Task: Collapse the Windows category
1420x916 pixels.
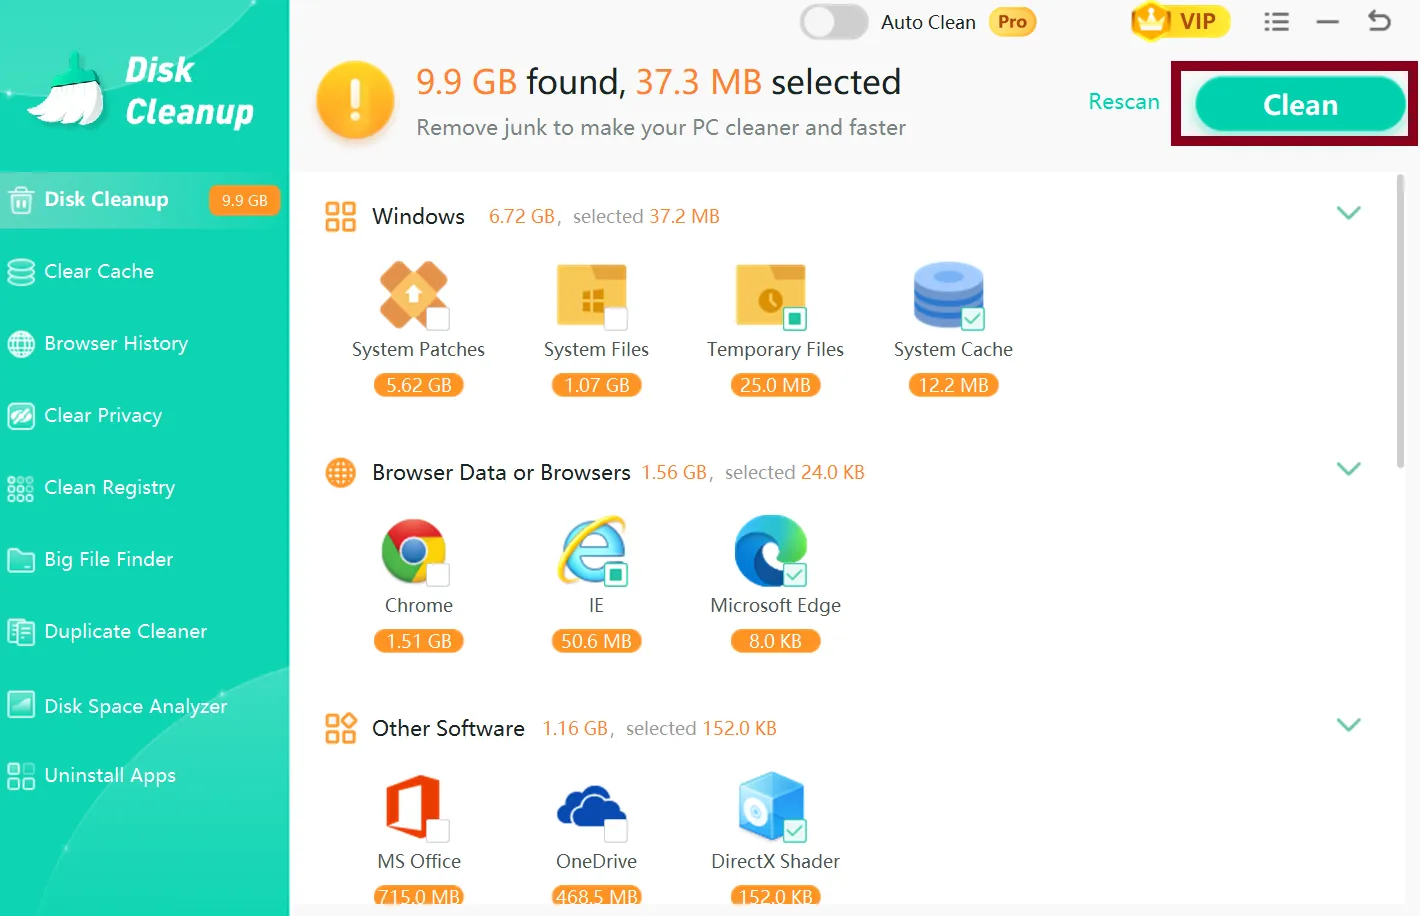Action: click(1349, 213)
